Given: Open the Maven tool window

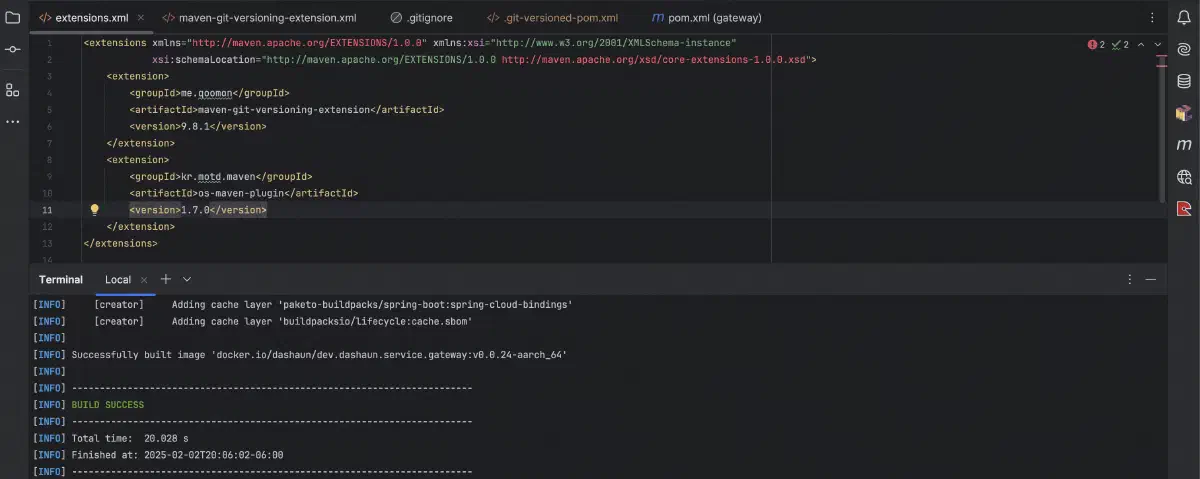Looking at the screenshot, I should (x=1184, y=145).
